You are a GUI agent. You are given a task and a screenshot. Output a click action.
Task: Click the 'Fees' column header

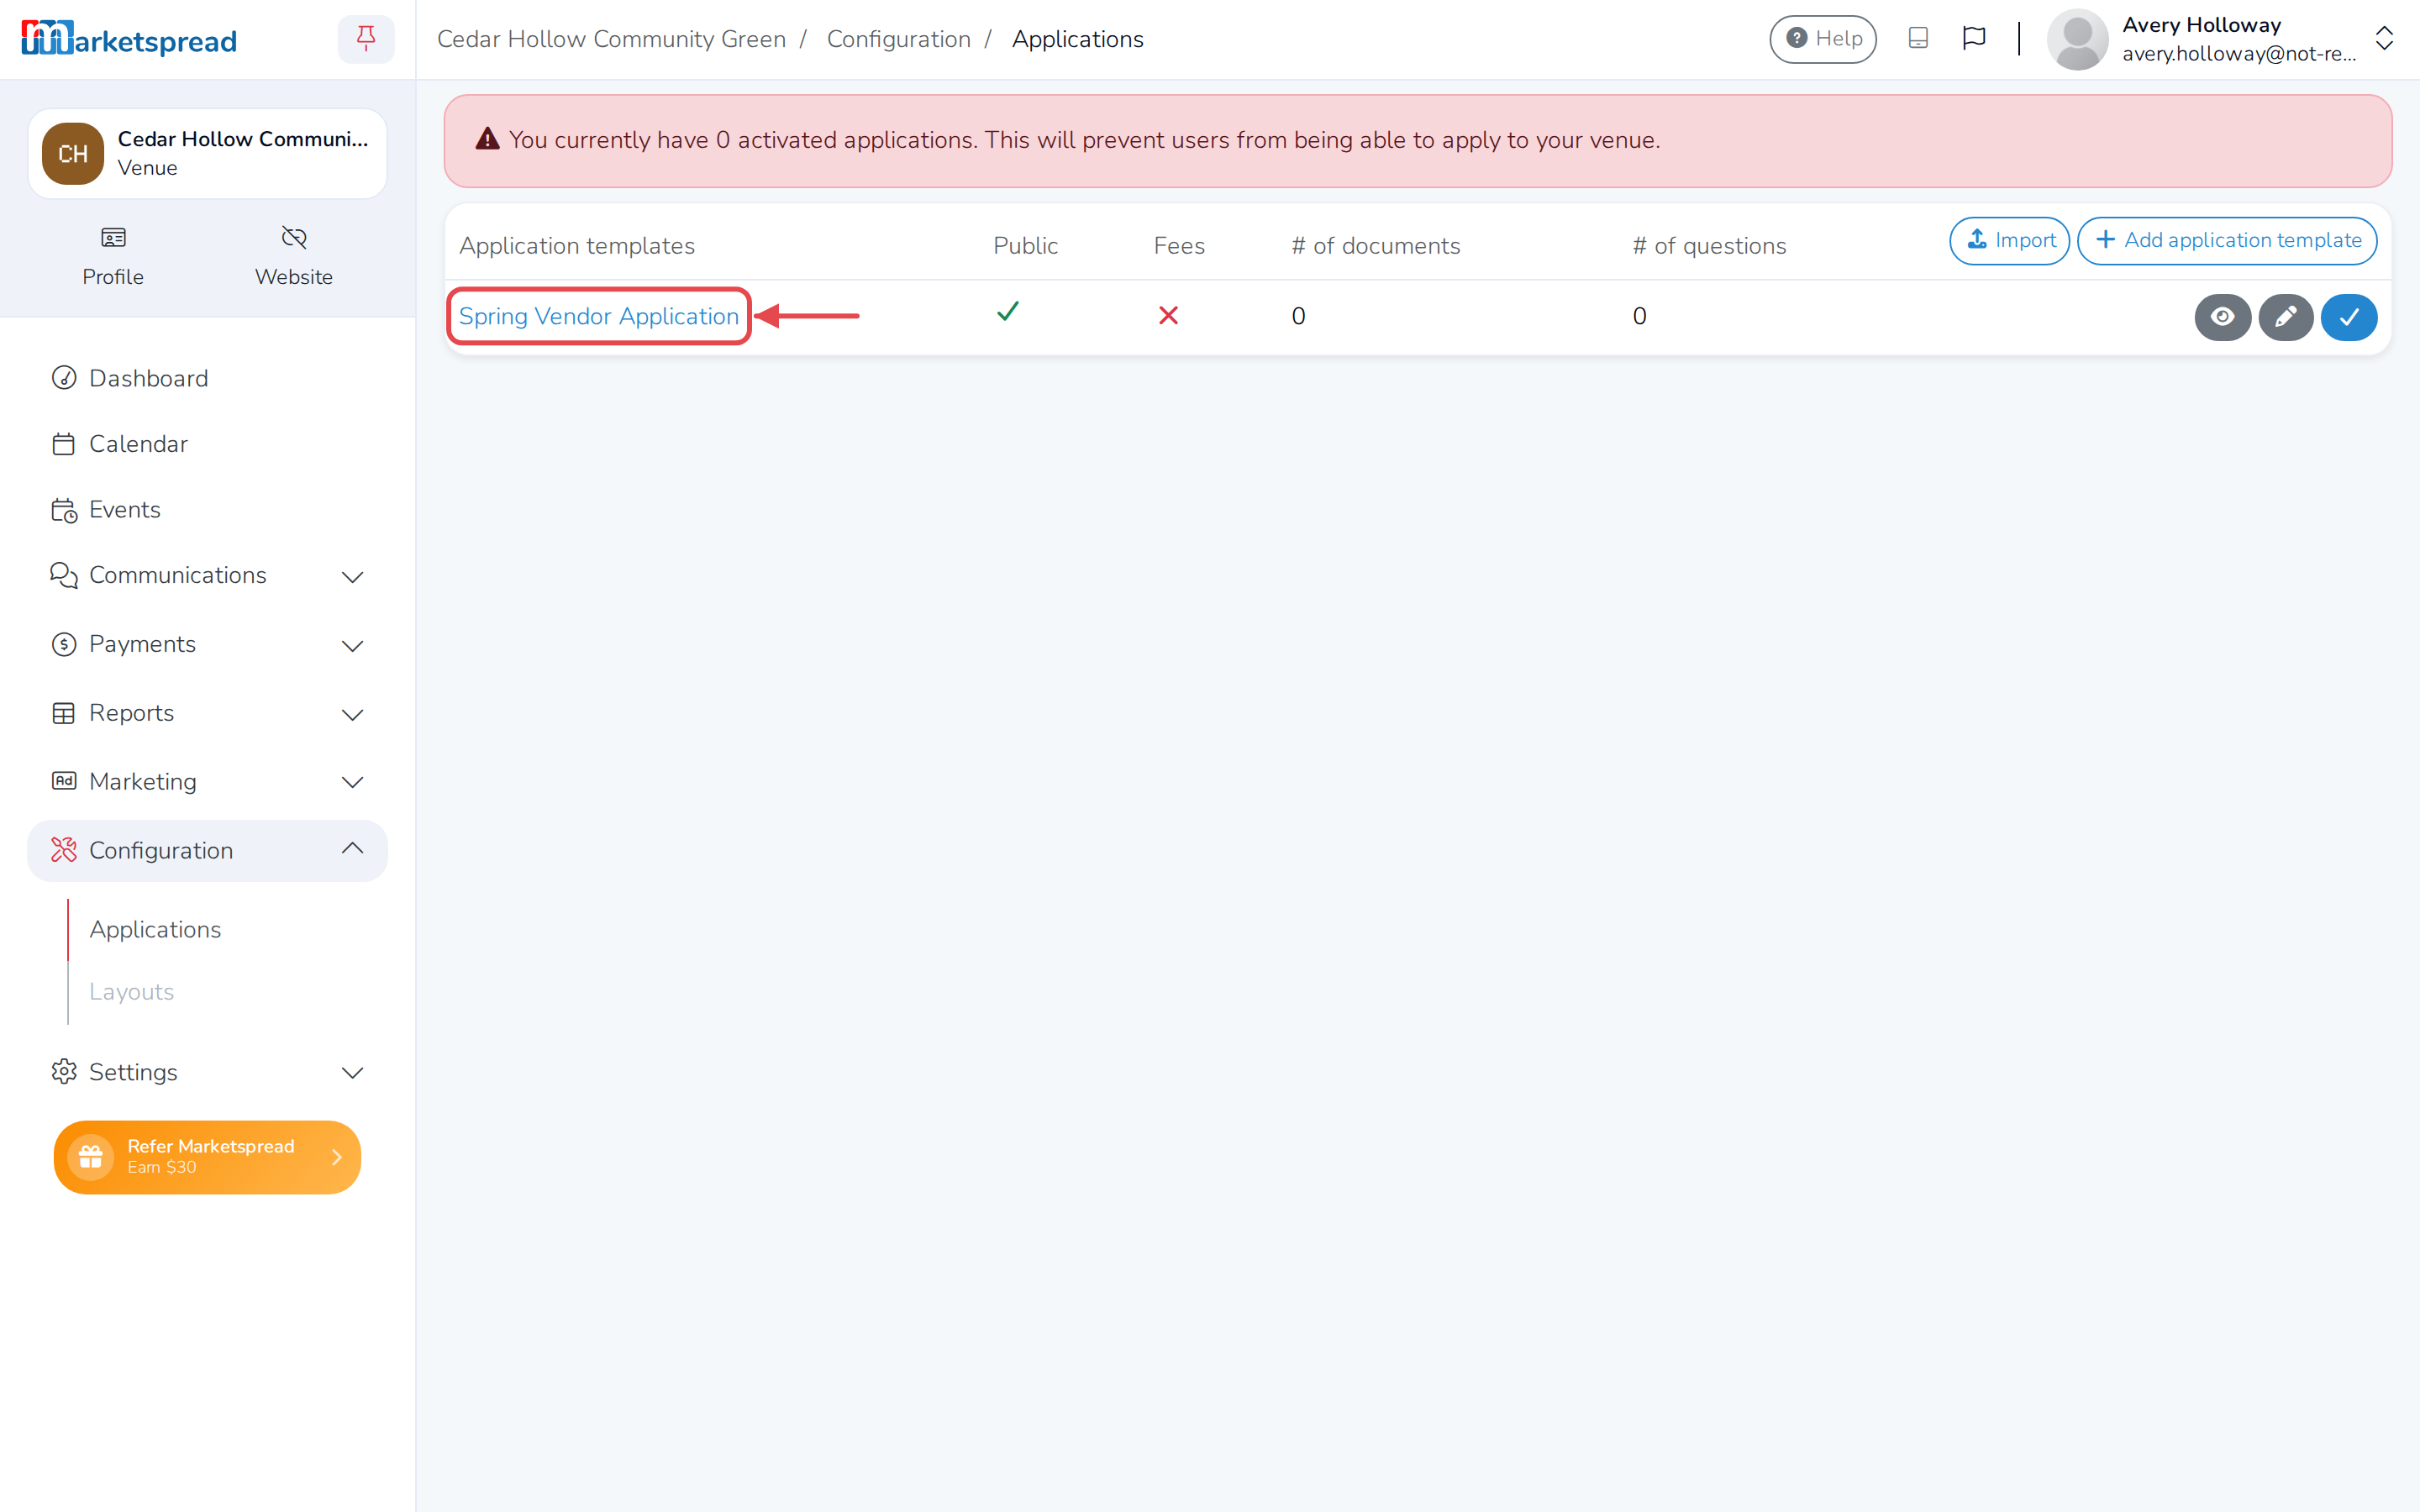1179,246
